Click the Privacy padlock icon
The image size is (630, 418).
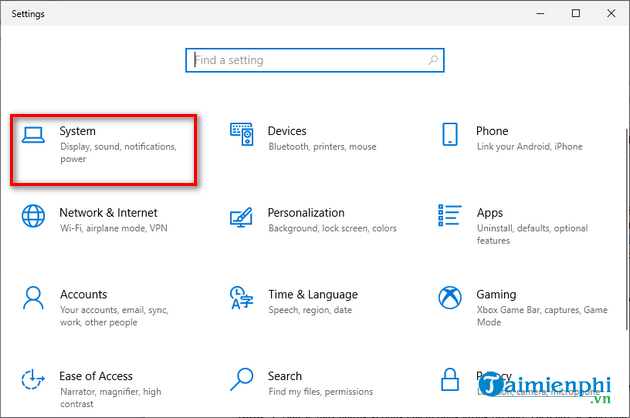(450, 380)
